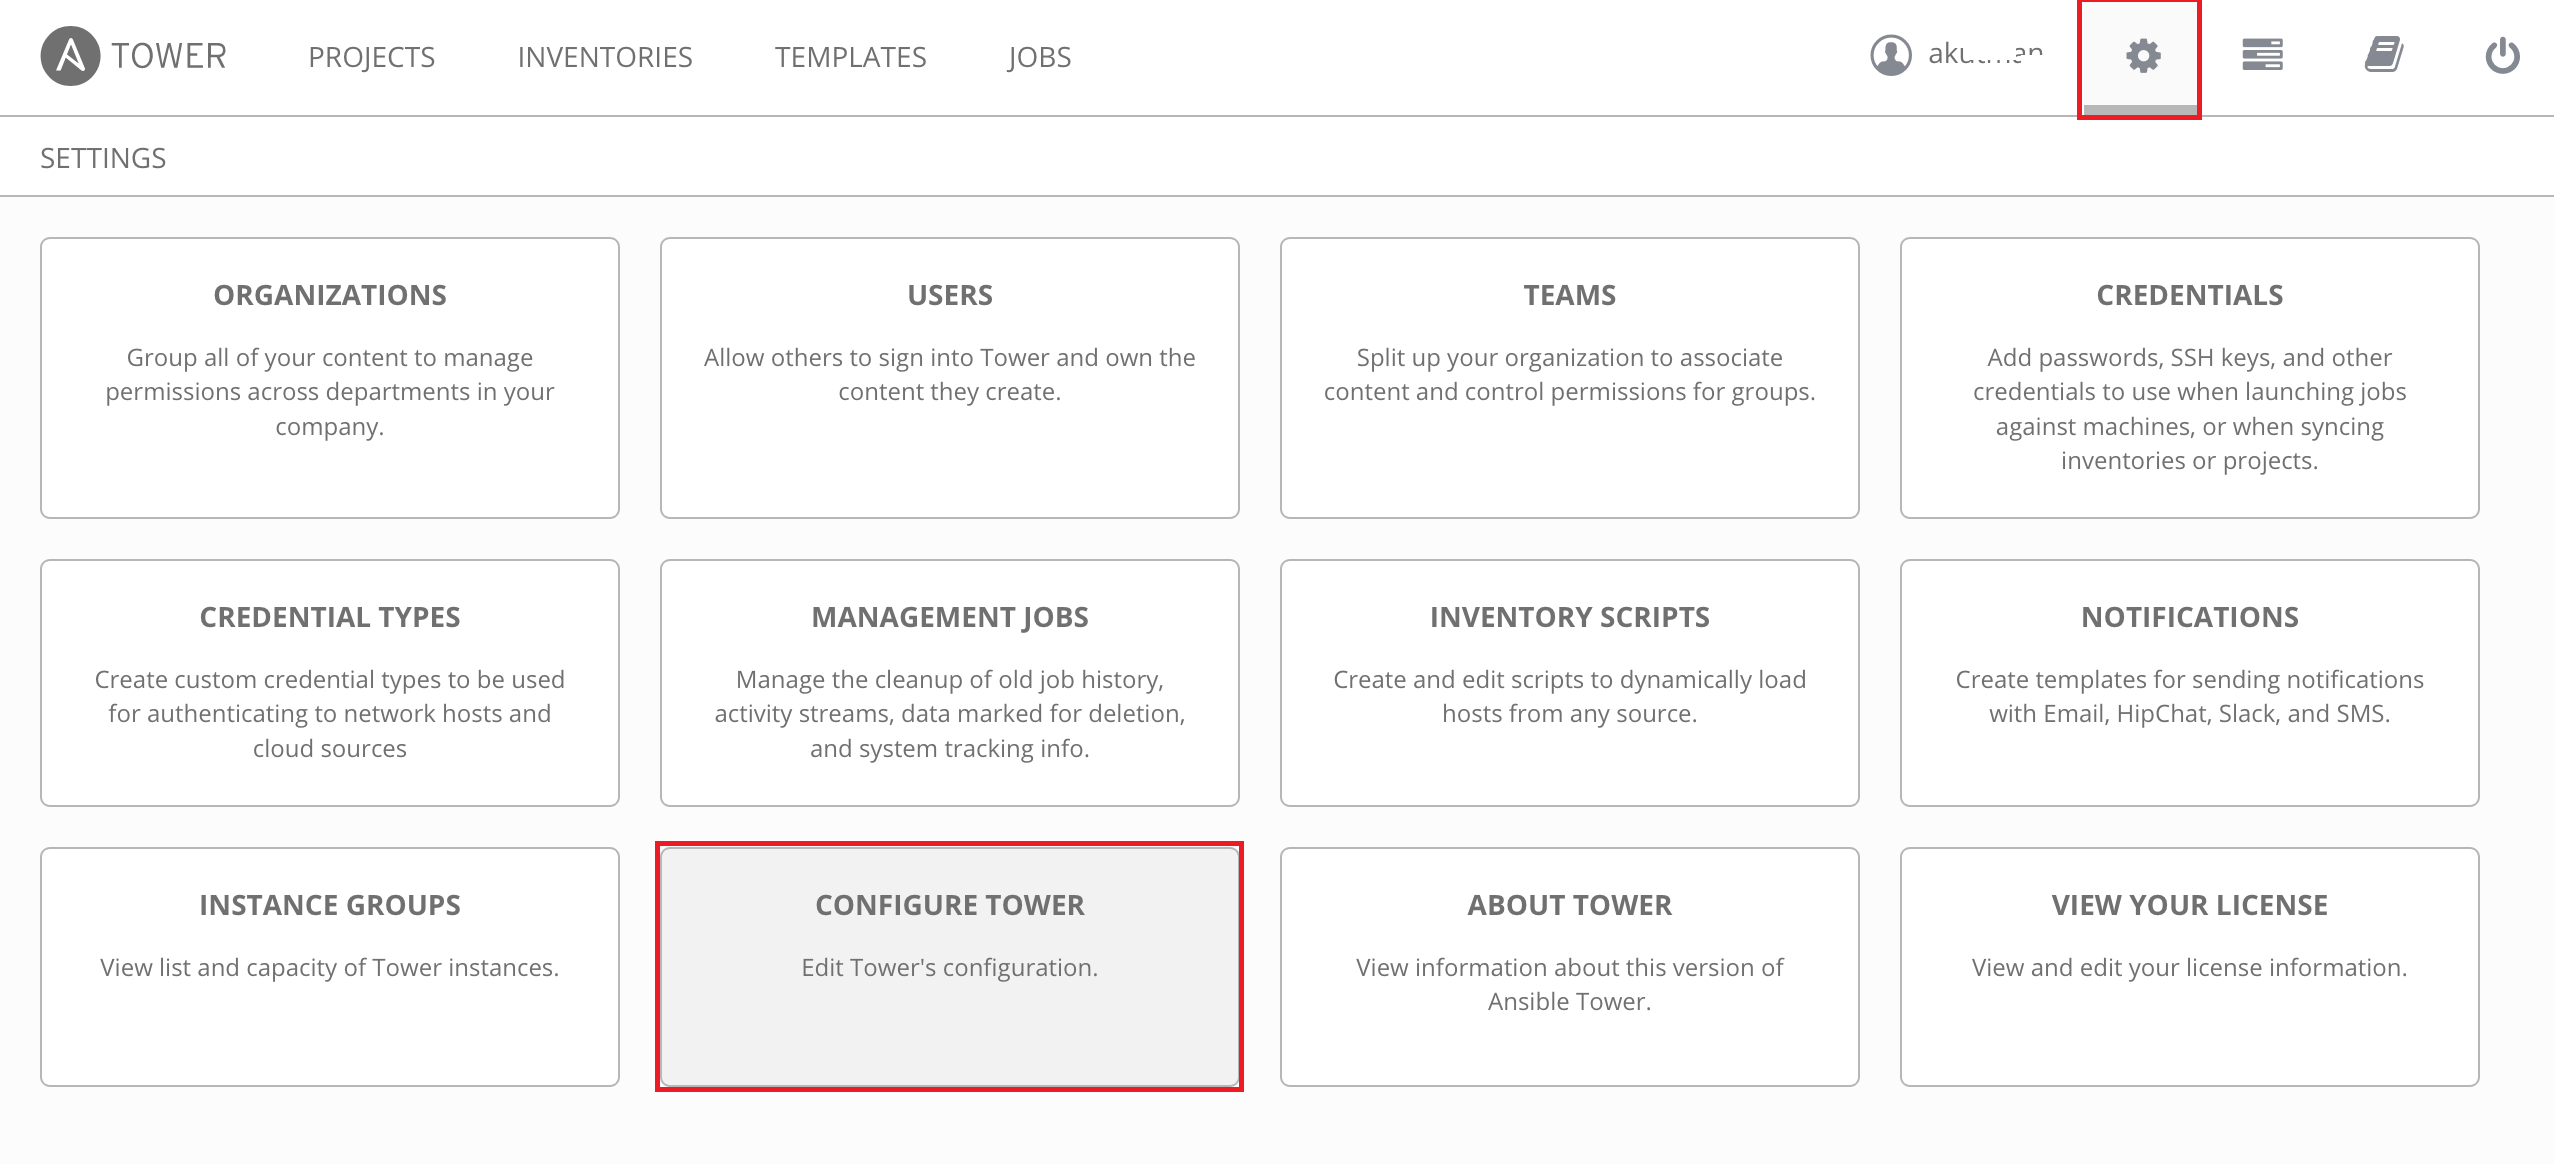Open the Inventory Scripts card

pyautogui.click(x=1570, y=683)
